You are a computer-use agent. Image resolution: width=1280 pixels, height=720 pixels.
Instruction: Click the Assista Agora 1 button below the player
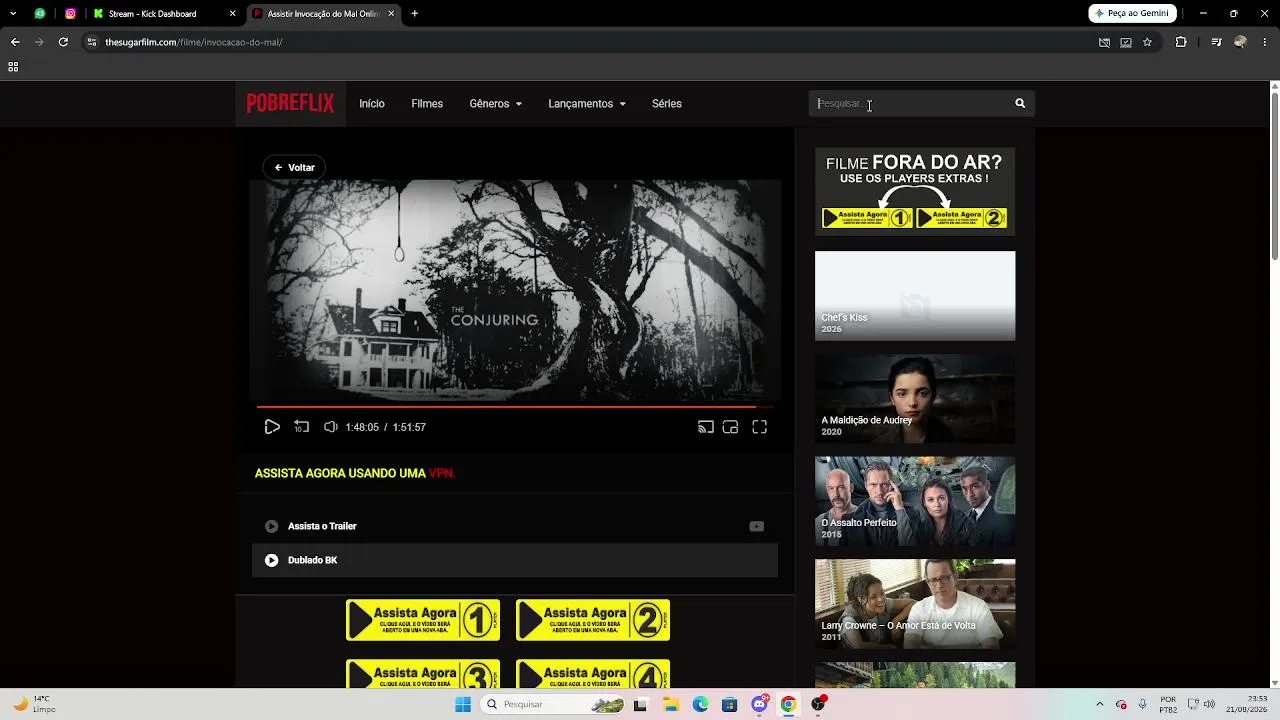pos(423,620)
